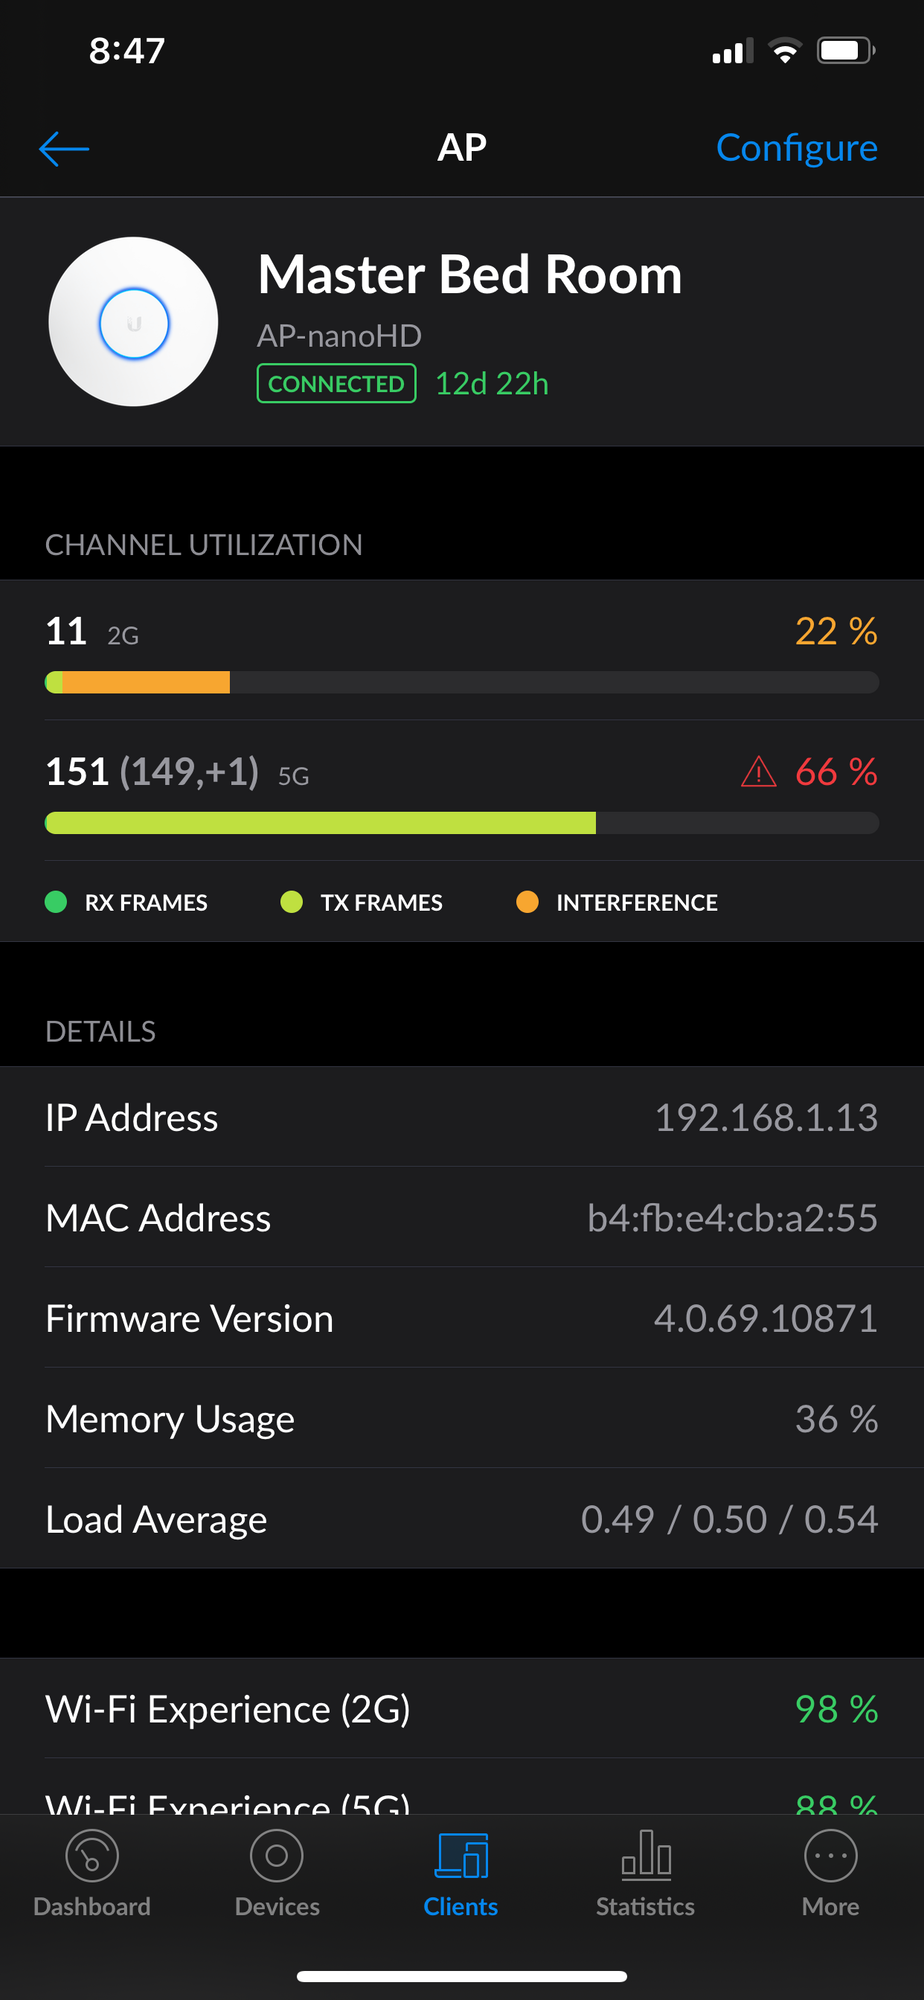Open the Statistics bar chart icon
Viewport: 924px width, 2000px height.
pyautogui.click(x=646, y=1857)
